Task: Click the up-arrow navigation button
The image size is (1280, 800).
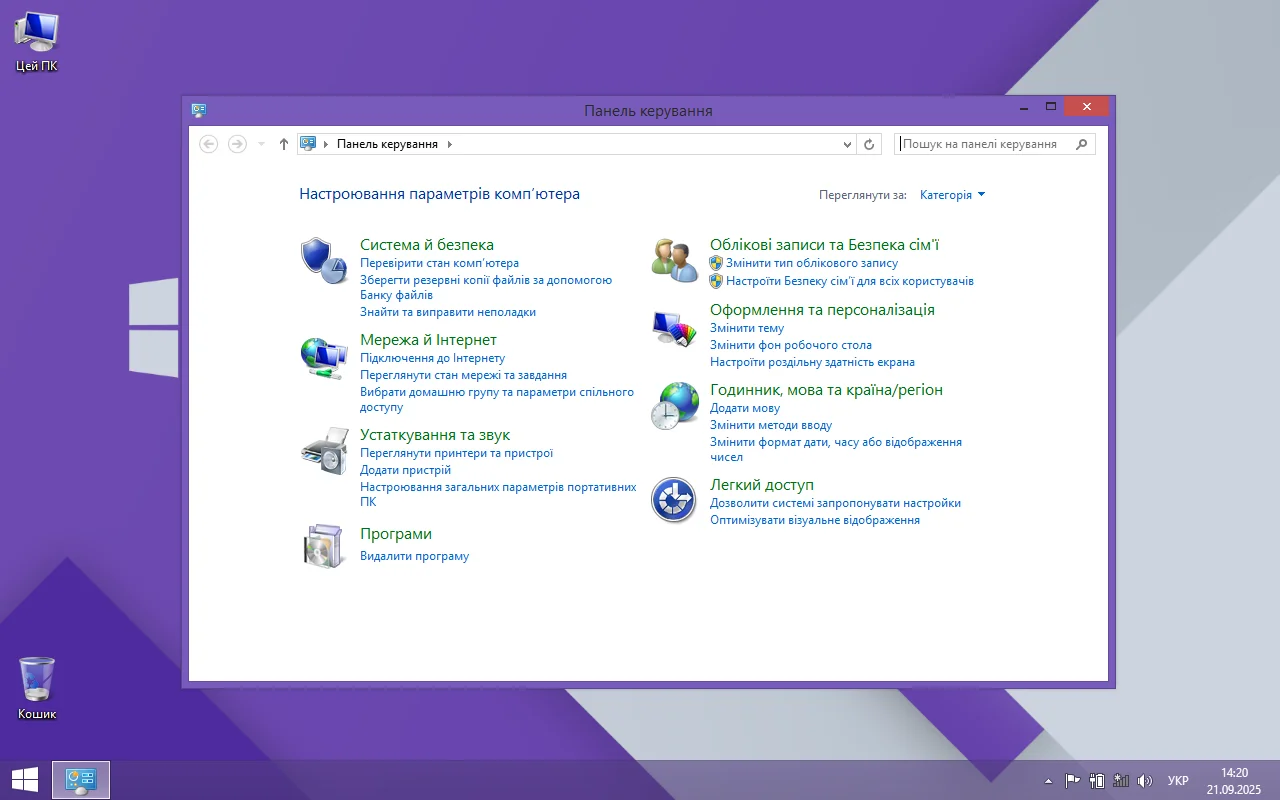Action: tap(284, 144)
